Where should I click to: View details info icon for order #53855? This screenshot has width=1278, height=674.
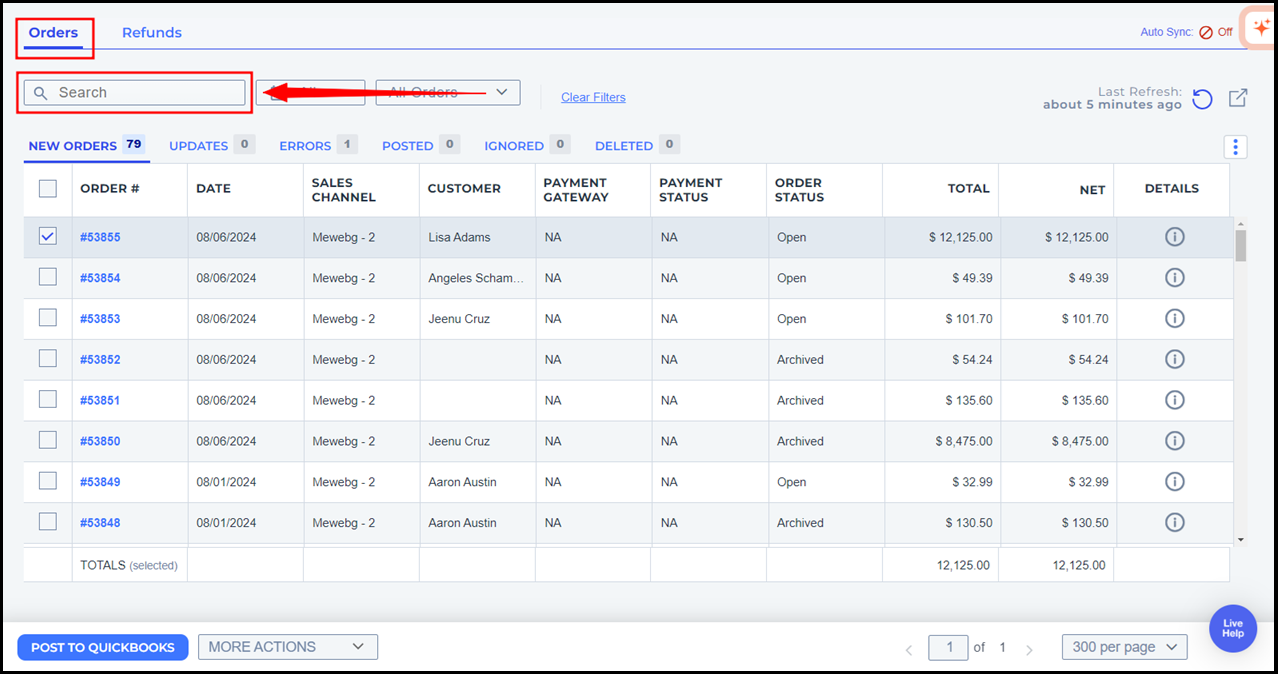(x=1175, y=237)
